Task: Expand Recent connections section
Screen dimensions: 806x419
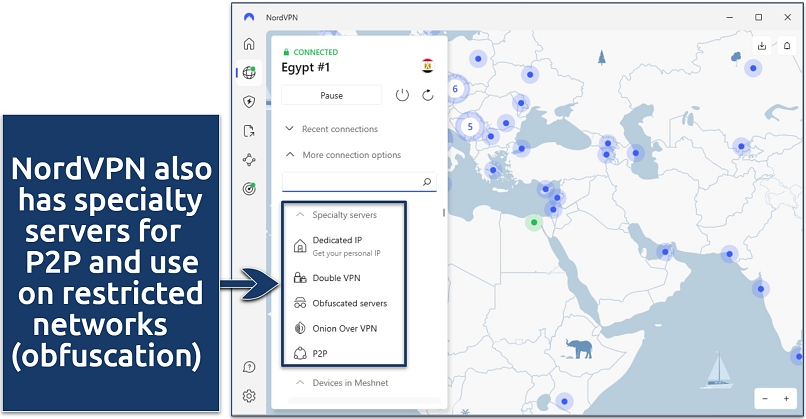Action: 332,129
